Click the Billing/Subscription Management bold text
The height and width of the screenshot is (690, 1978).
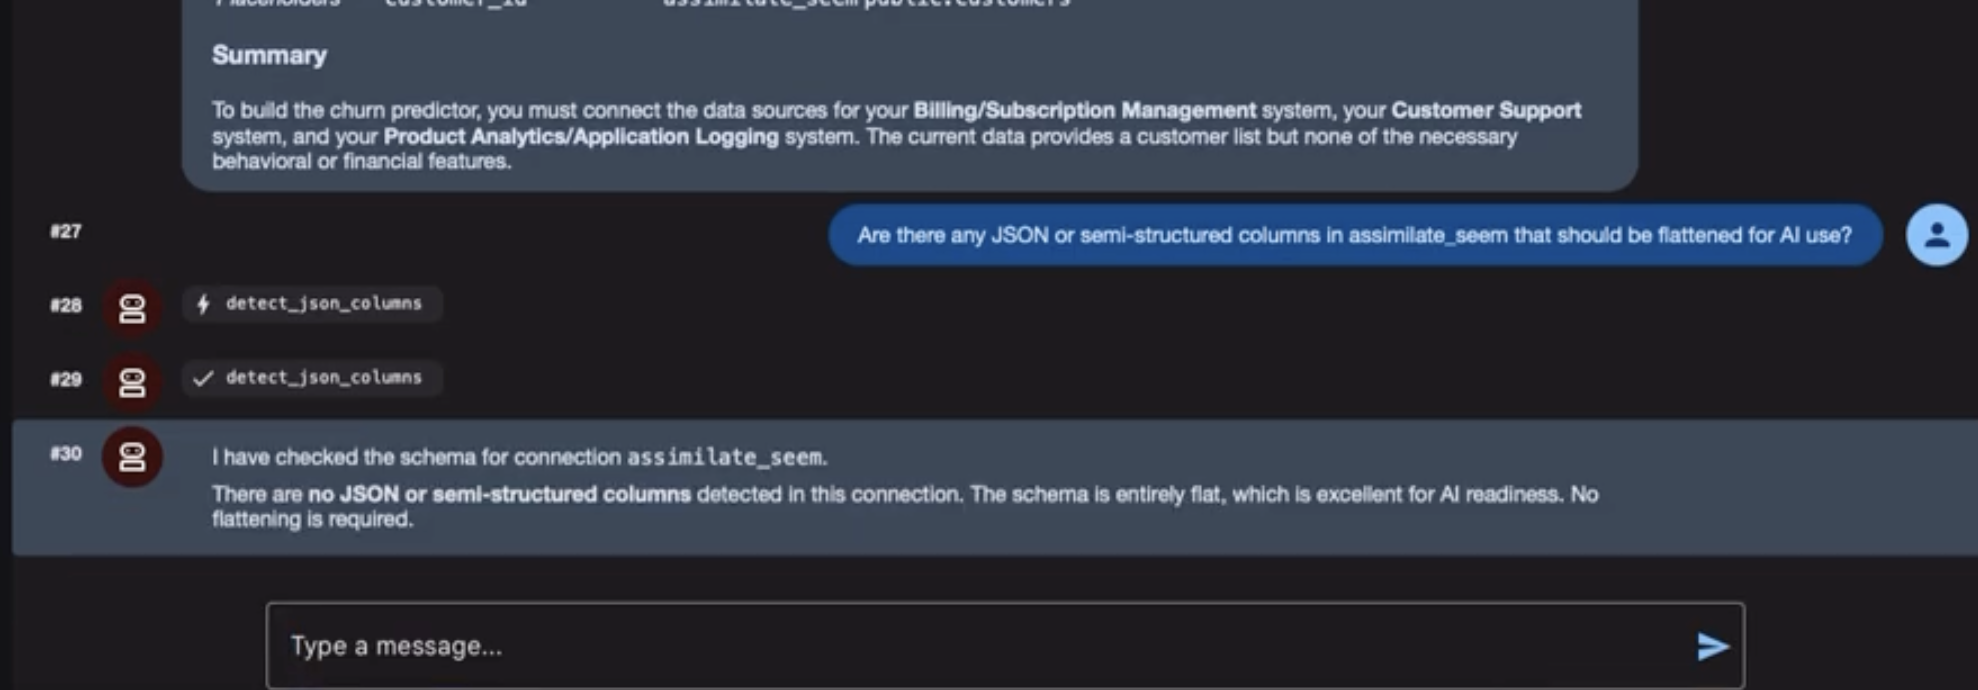pyautogui.click(x=1085, y=110)
